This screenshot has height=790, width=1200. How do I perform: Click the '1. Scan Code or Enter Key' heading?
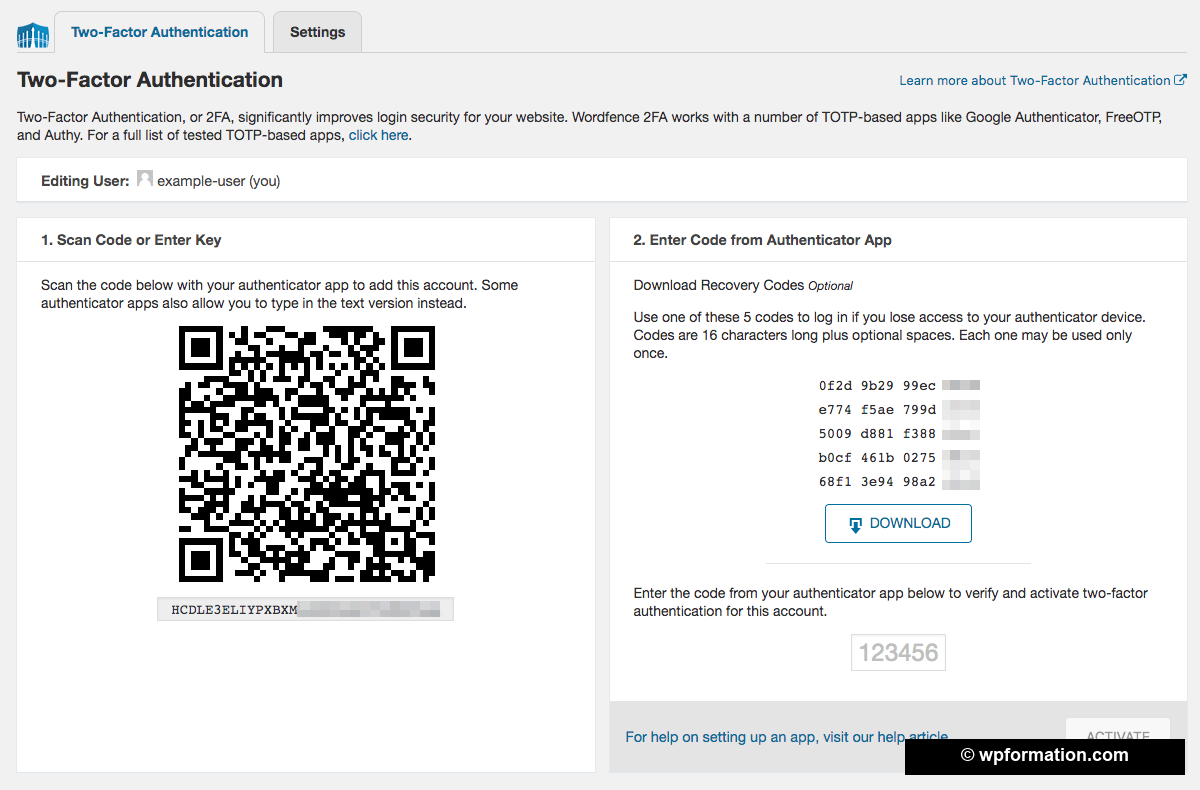[x=131, y=240]
